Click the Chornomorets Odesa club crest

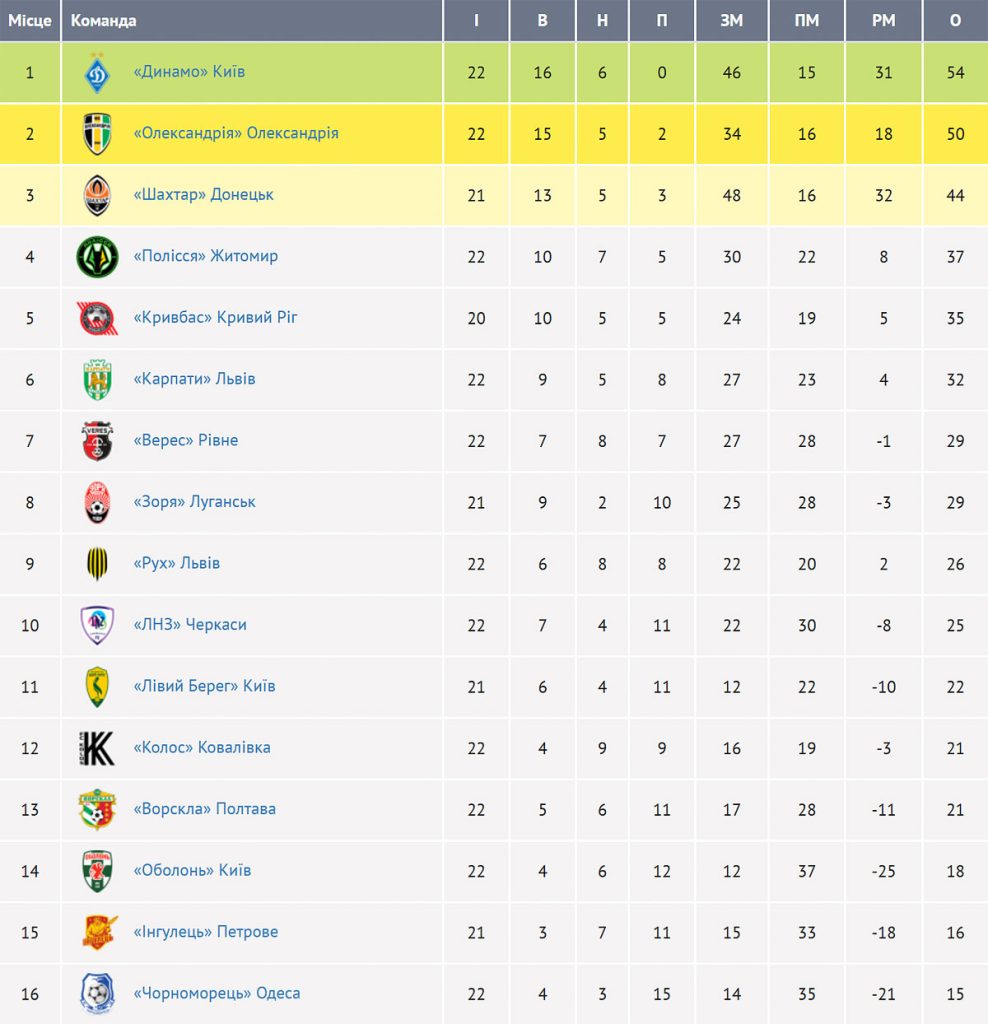(97, 994)
